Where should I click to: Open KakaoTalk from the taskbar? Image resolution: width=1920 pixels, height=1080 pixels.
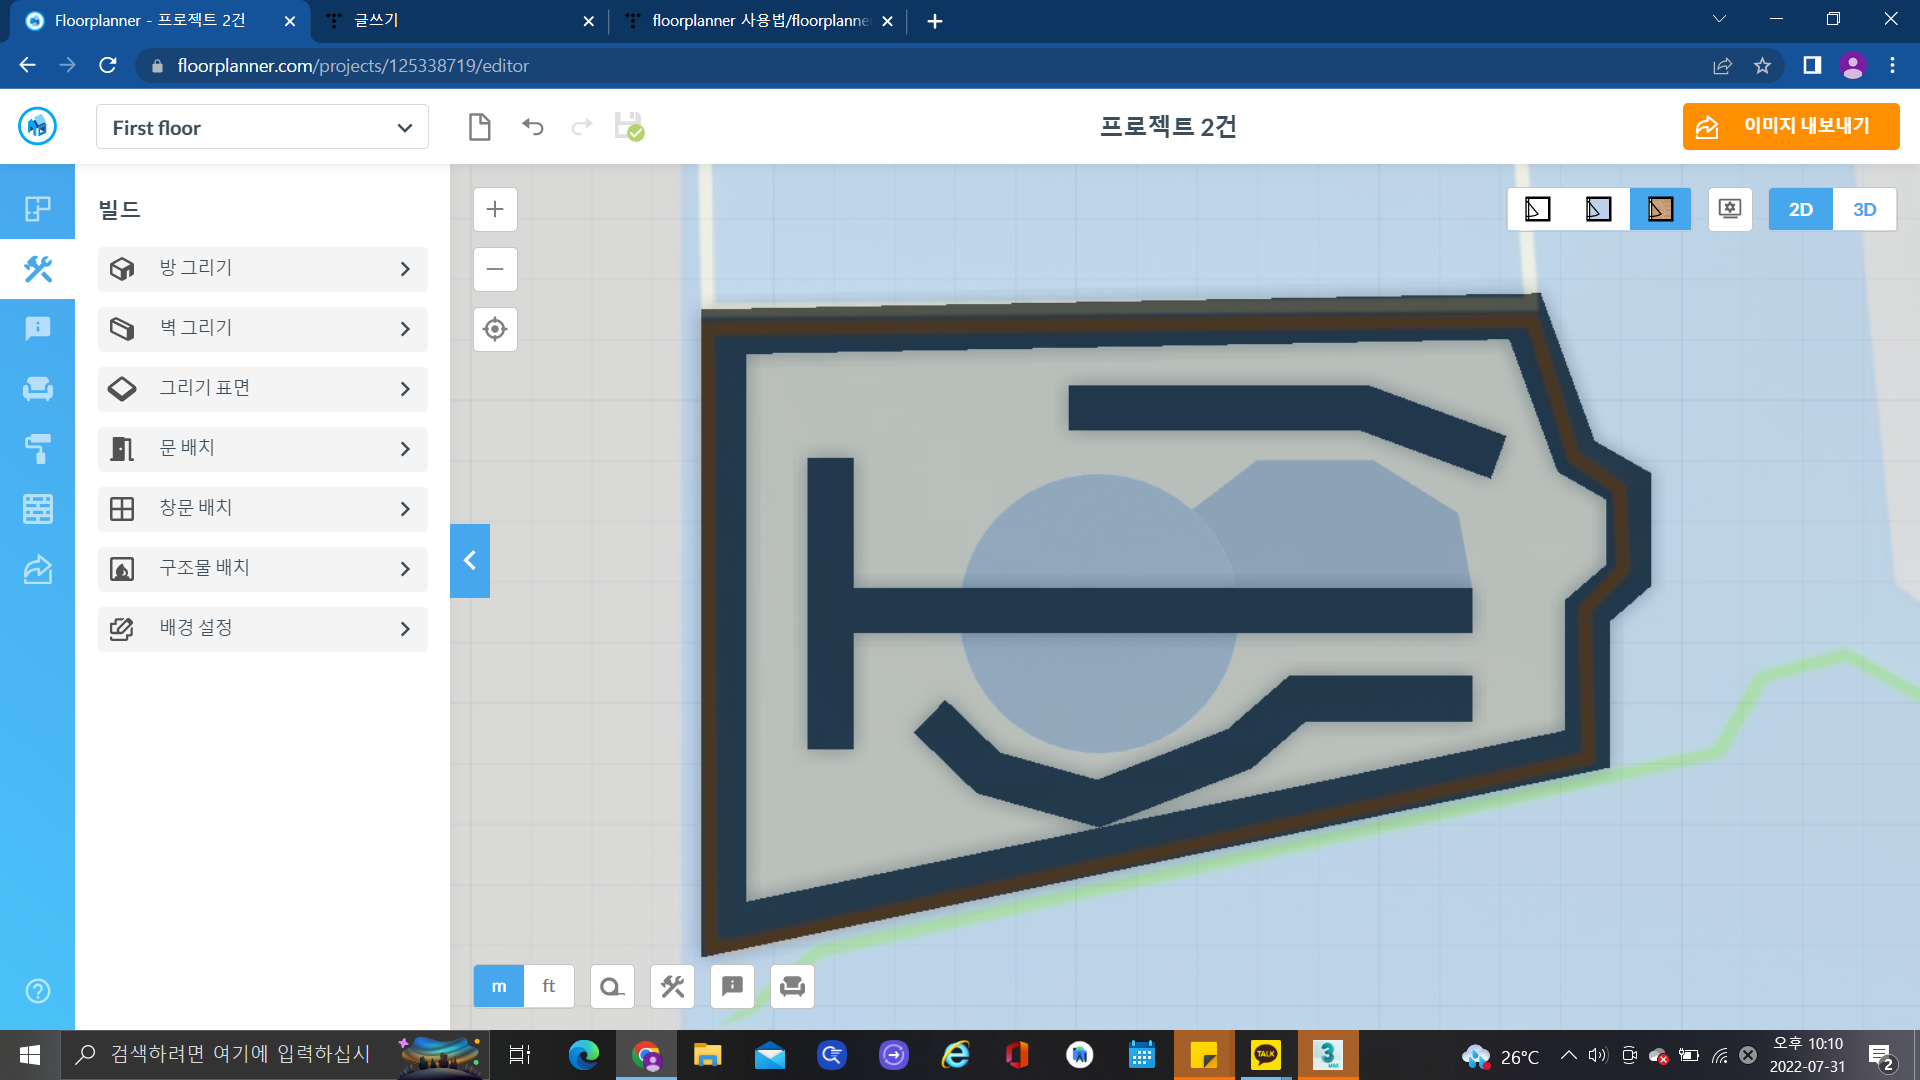click(1265, 1055)
